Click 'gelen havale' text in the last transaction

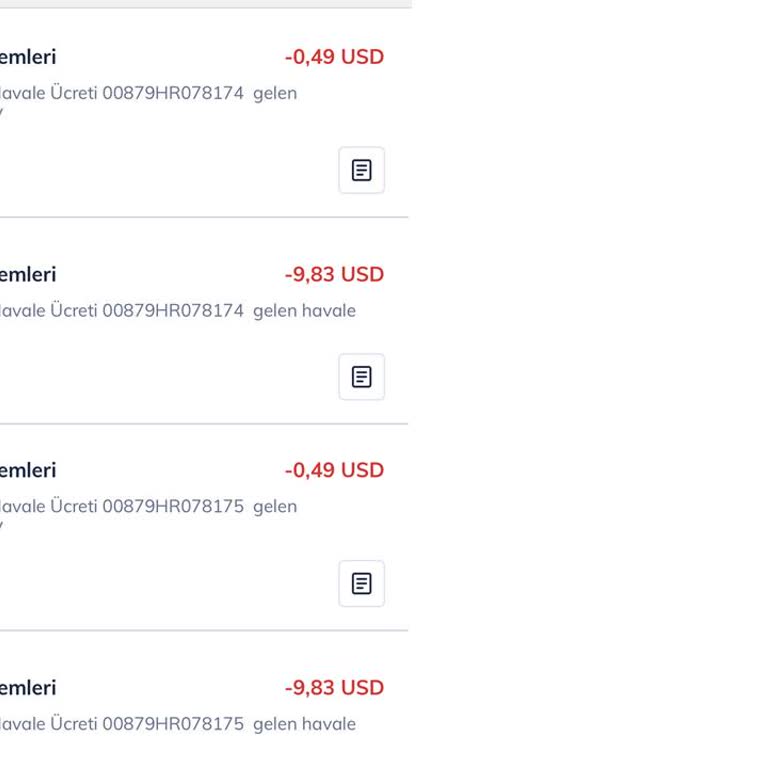coord(304,724)
